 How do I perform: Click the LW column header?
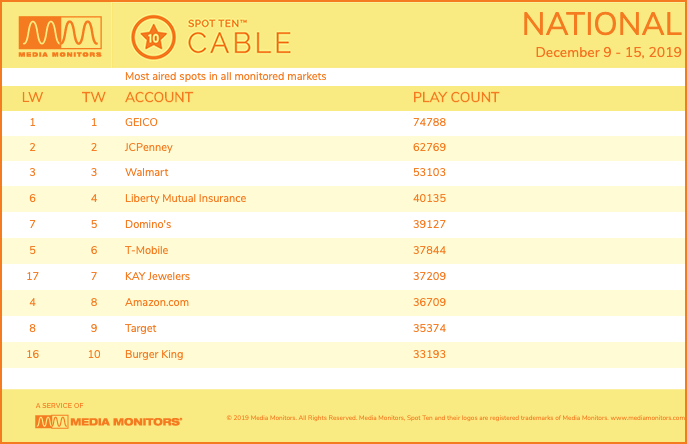tap(32, 97)
